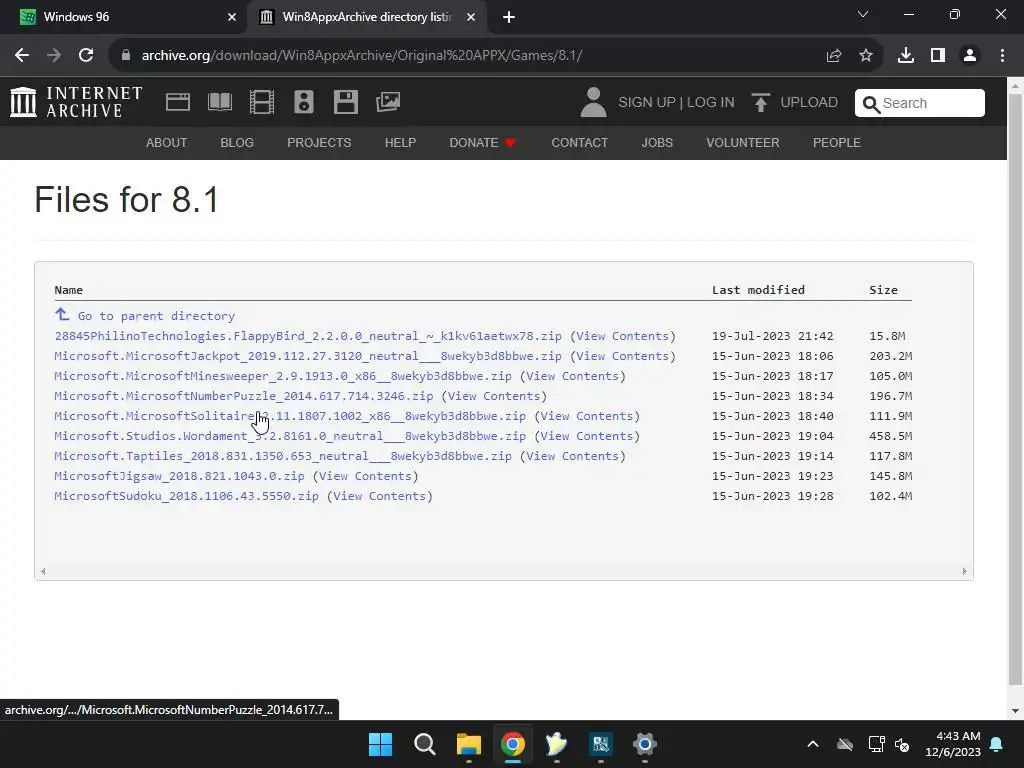Open File Explorer from taskbar
The image size is (1024, 768).
[x=469, y=744]
